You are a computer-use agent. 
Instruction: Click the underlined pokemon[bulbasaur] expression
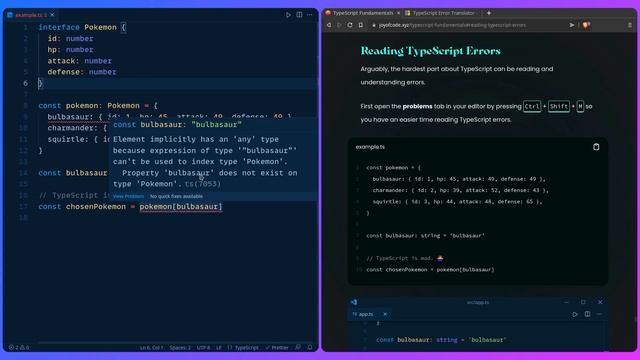click(x=181, y=207)
